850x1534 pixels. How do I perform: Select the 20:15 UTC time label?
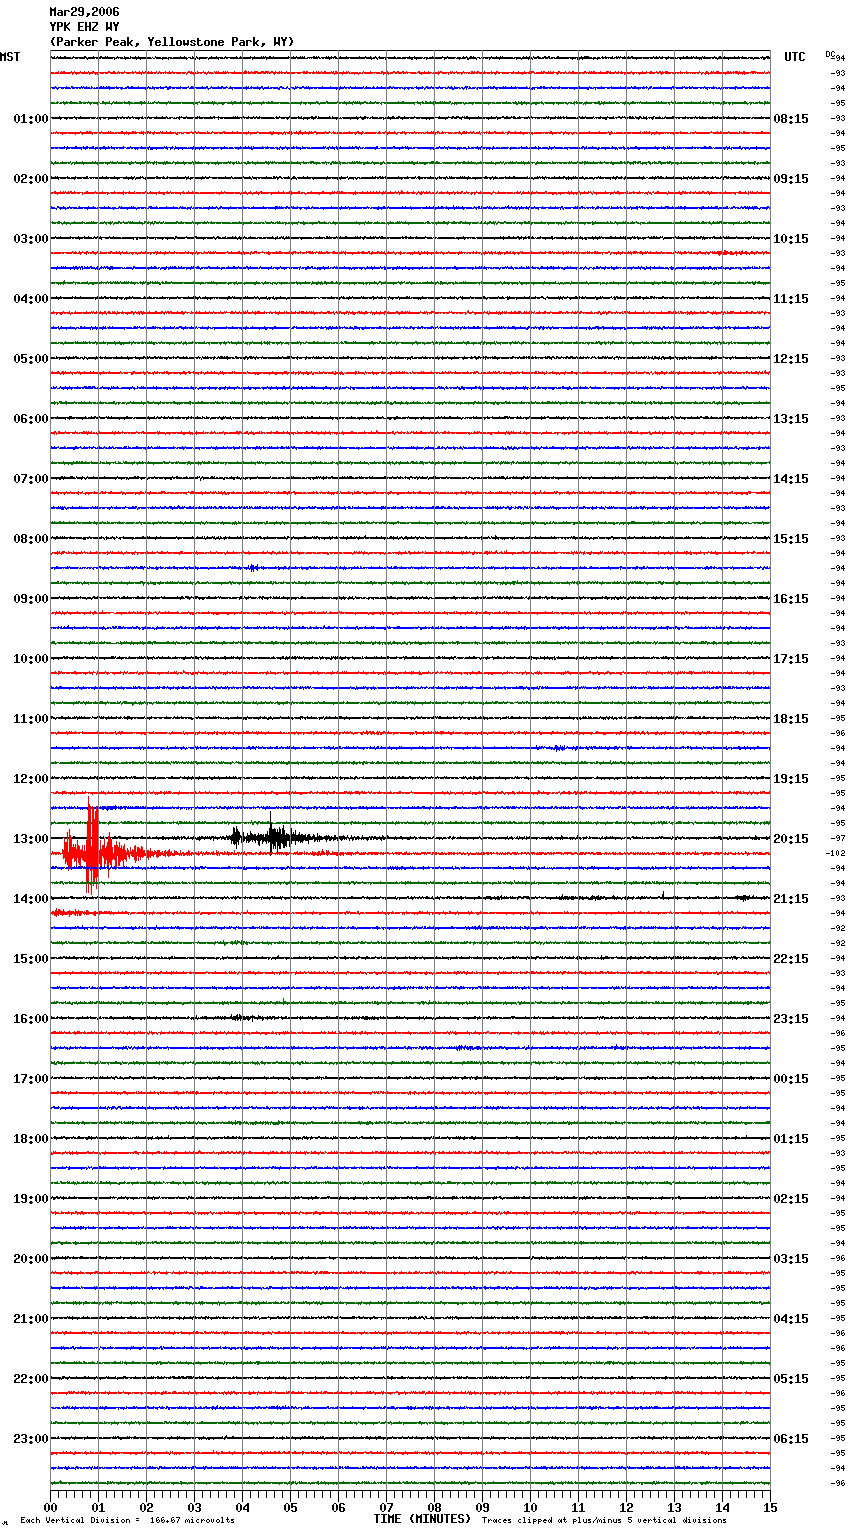(x=791, y=839)
